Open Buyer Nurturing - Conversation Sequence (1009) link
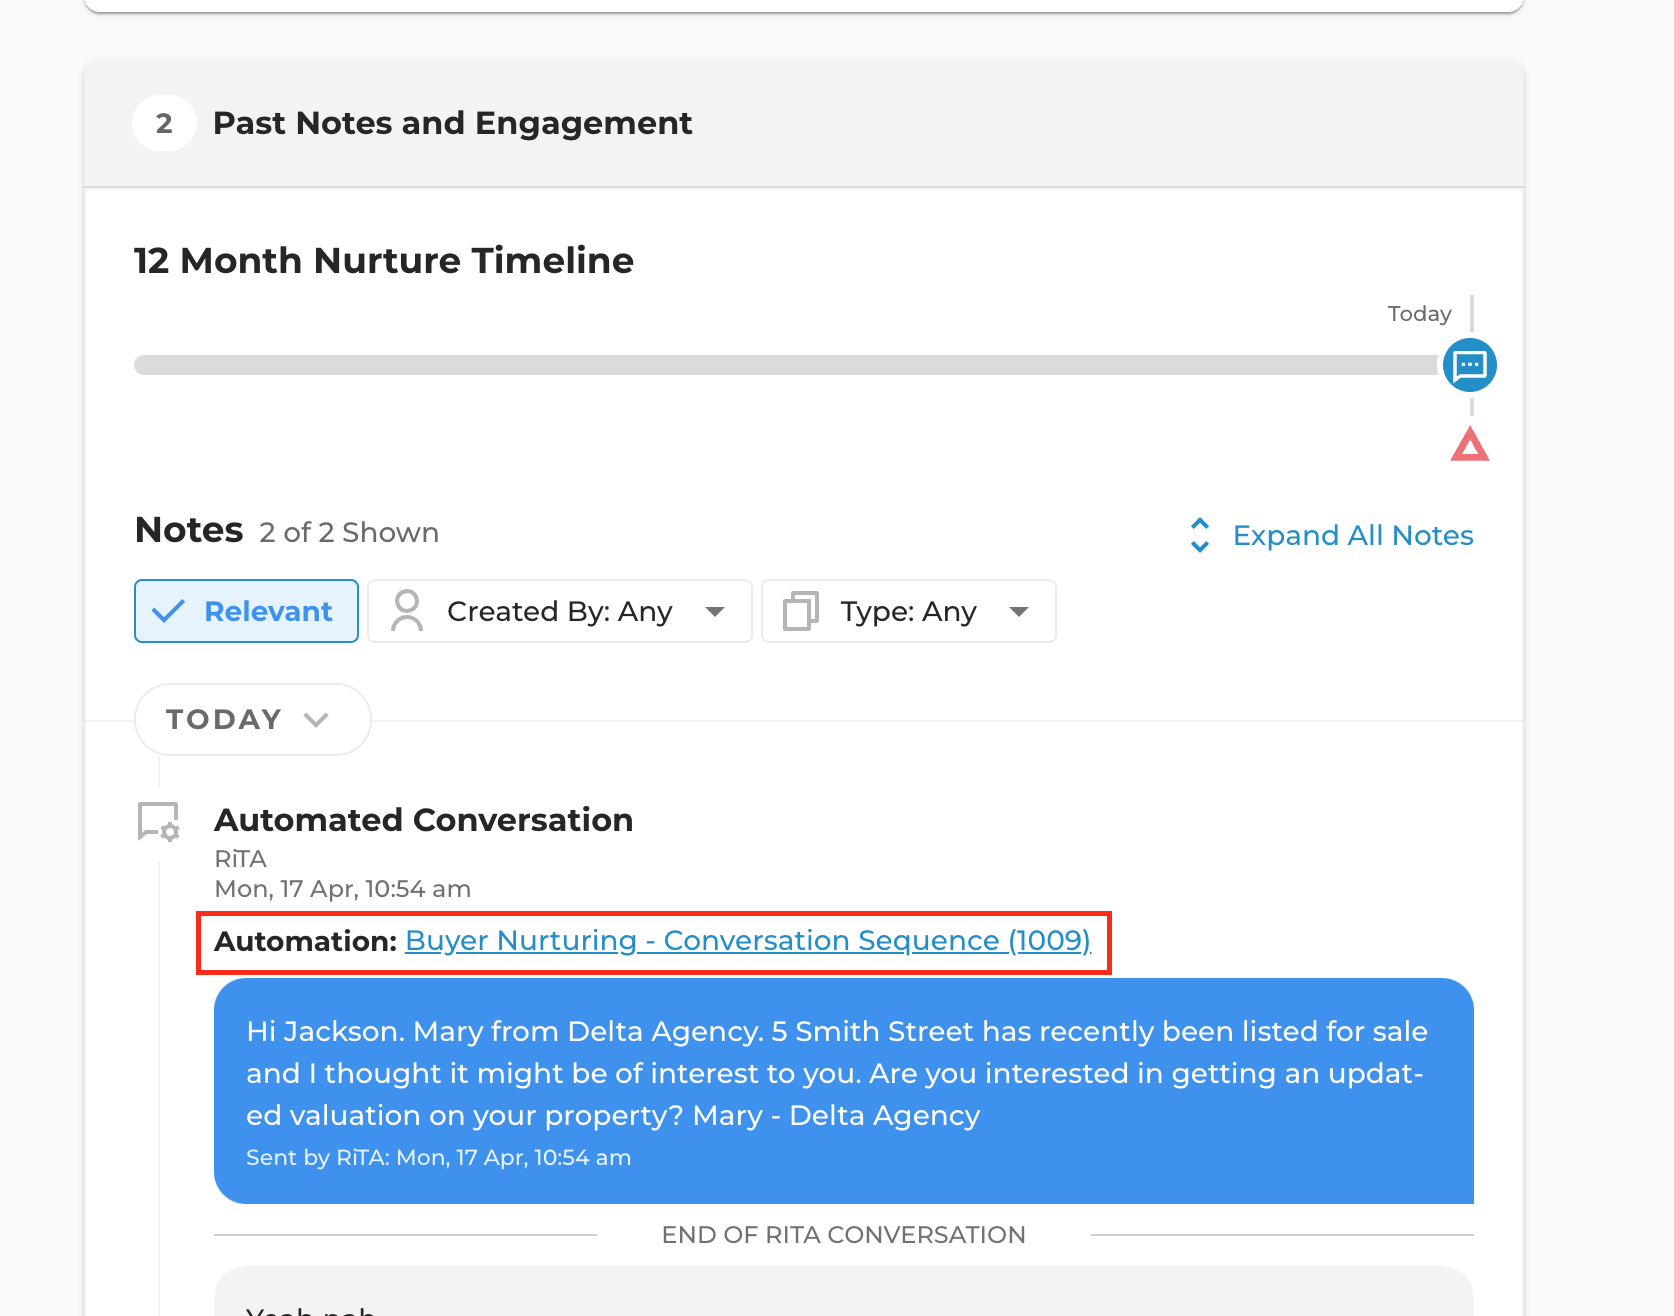The height and width of the screenshot is (1316, 1674). (x=747, y=941)
